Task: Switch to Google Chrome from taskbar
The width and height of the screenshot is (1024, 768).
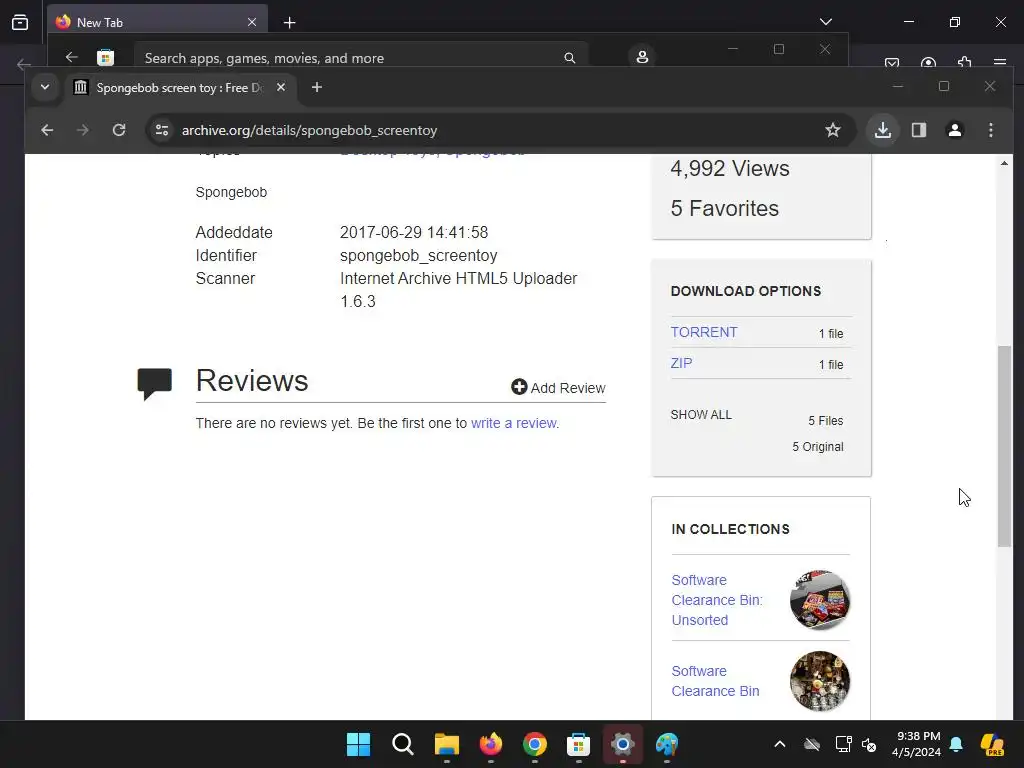Action: [x=535, y=744]
